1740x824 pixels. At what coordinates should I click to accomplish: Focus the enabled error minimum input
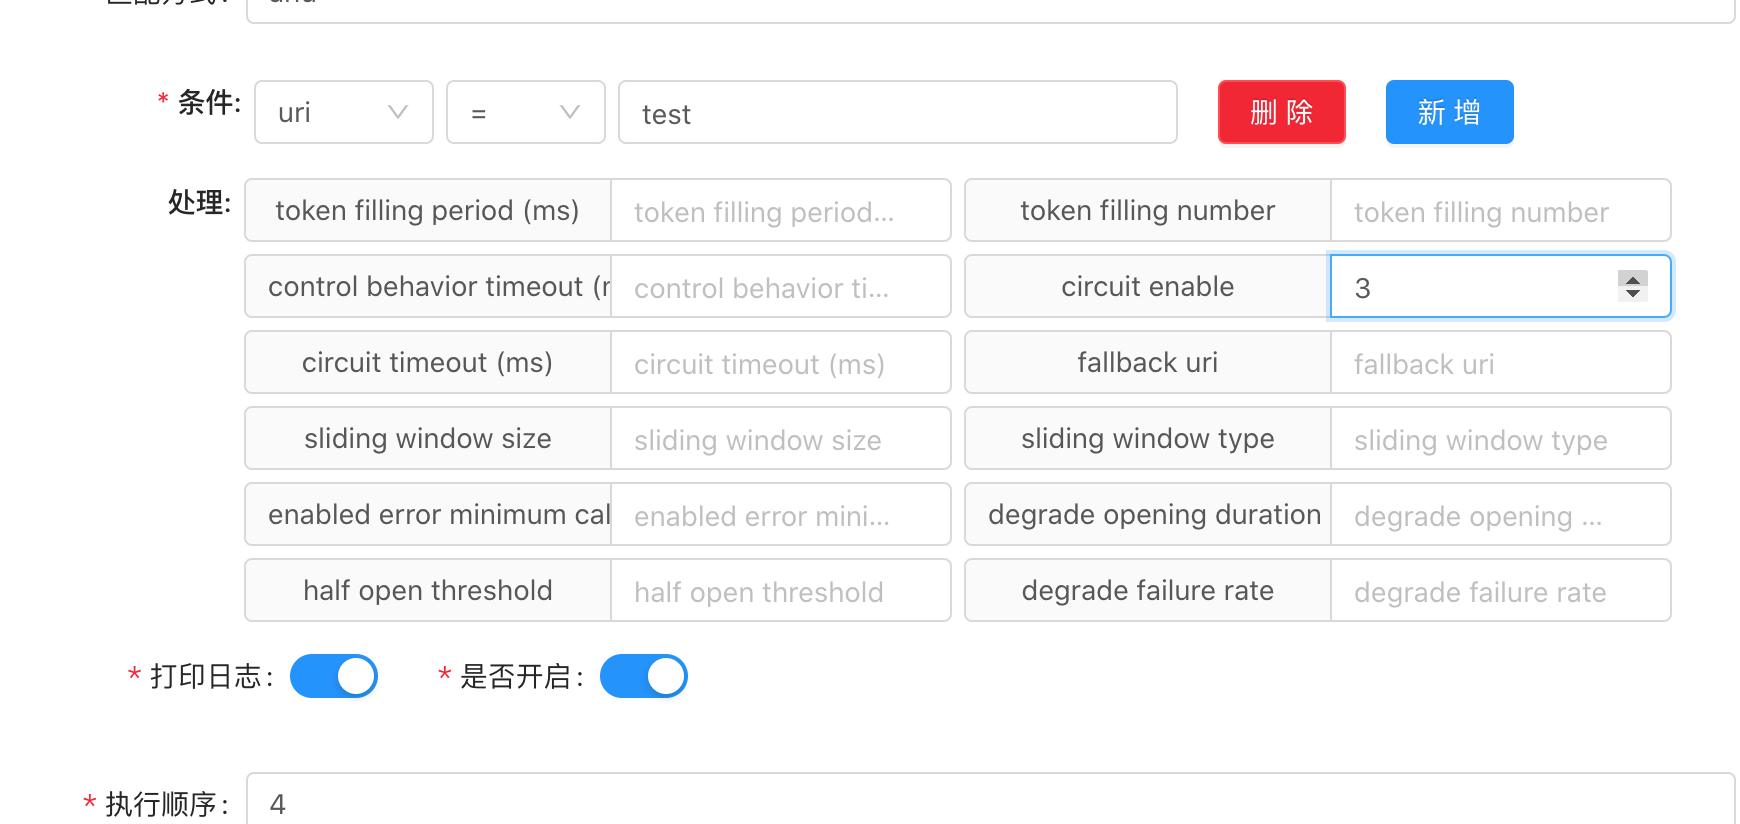tap(781, 514)
